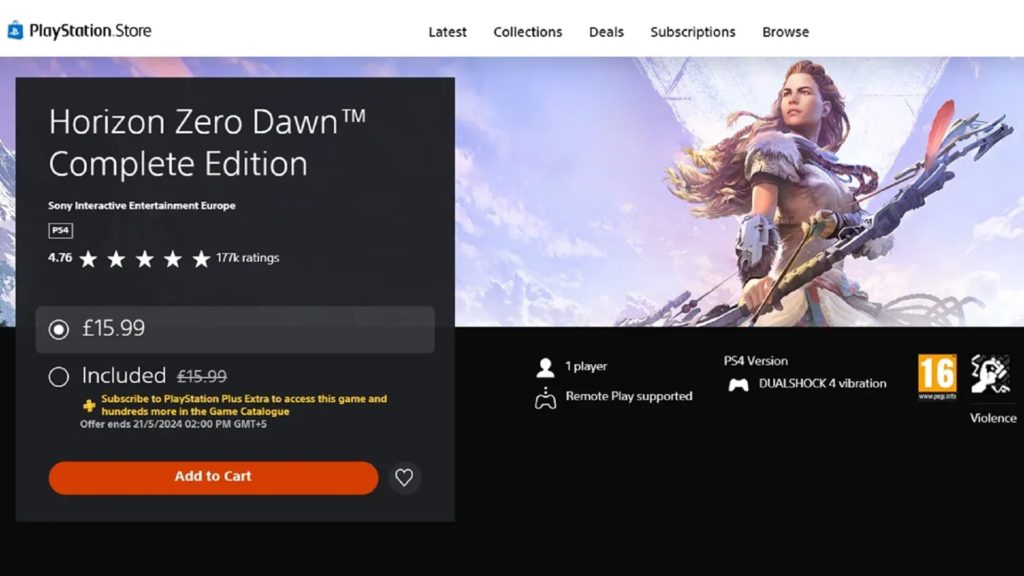Open the Deals section
This screenshot has height=576, width=1024.
606,31
